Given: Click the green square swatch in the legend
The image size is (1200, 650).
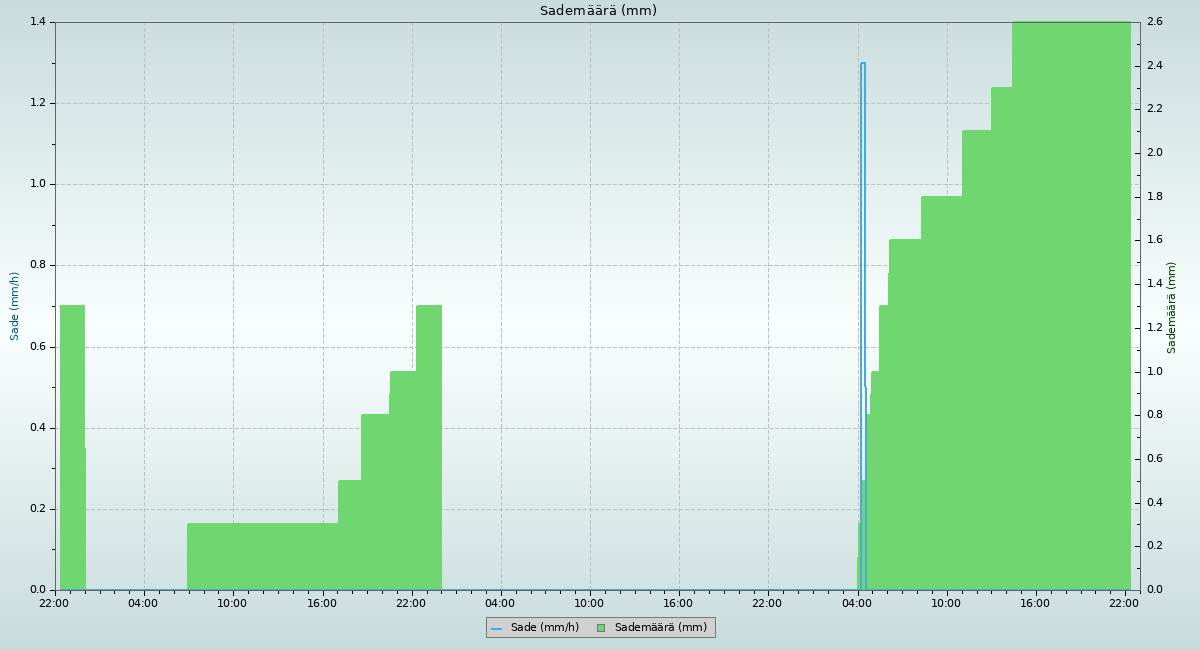Looking at the screenshot, I should click(x=601, y=628).
